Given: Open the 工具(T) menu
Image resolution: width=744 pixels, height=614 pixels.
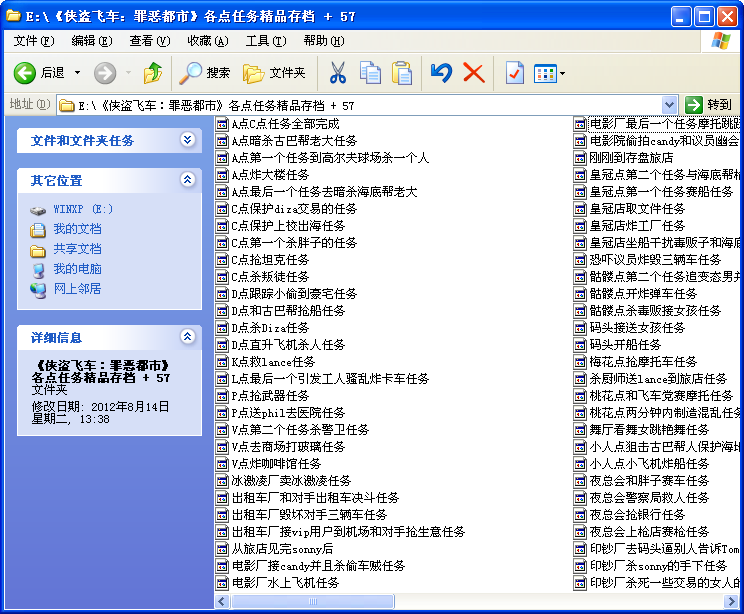Looking at the screenshot, I should (x=266, y=41).
